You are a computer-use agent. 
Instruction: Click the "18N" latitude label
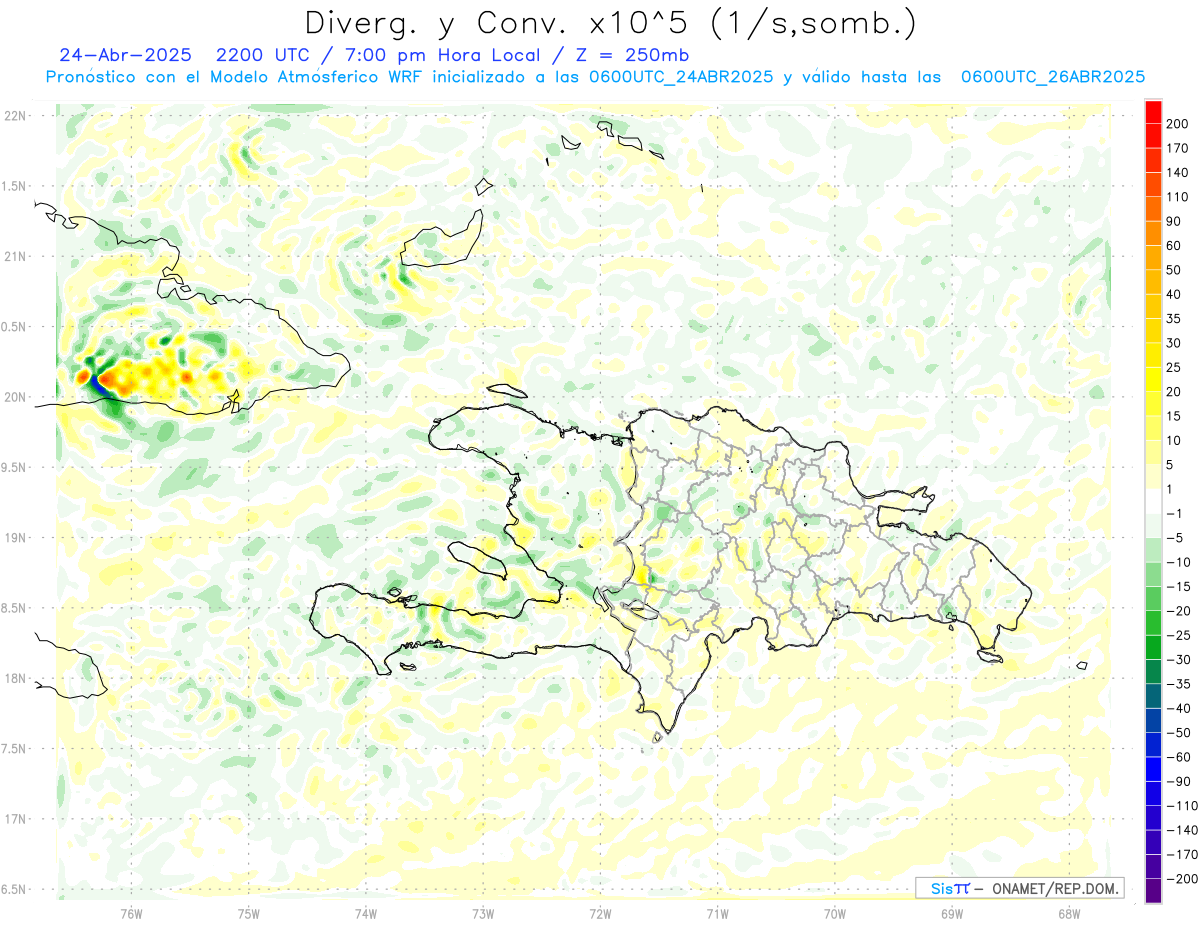[14, 678]
